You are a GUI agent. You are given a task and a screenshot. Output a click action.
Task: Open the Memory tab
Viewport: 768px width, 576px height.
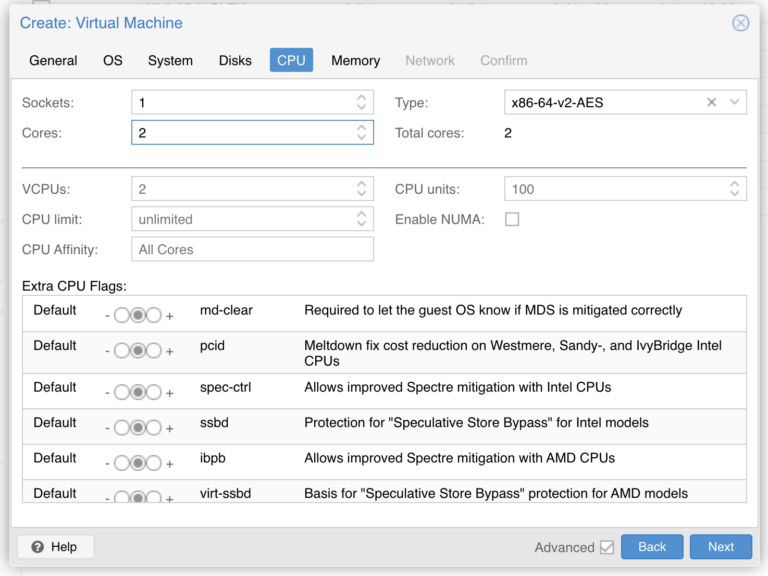click(356, 60)
